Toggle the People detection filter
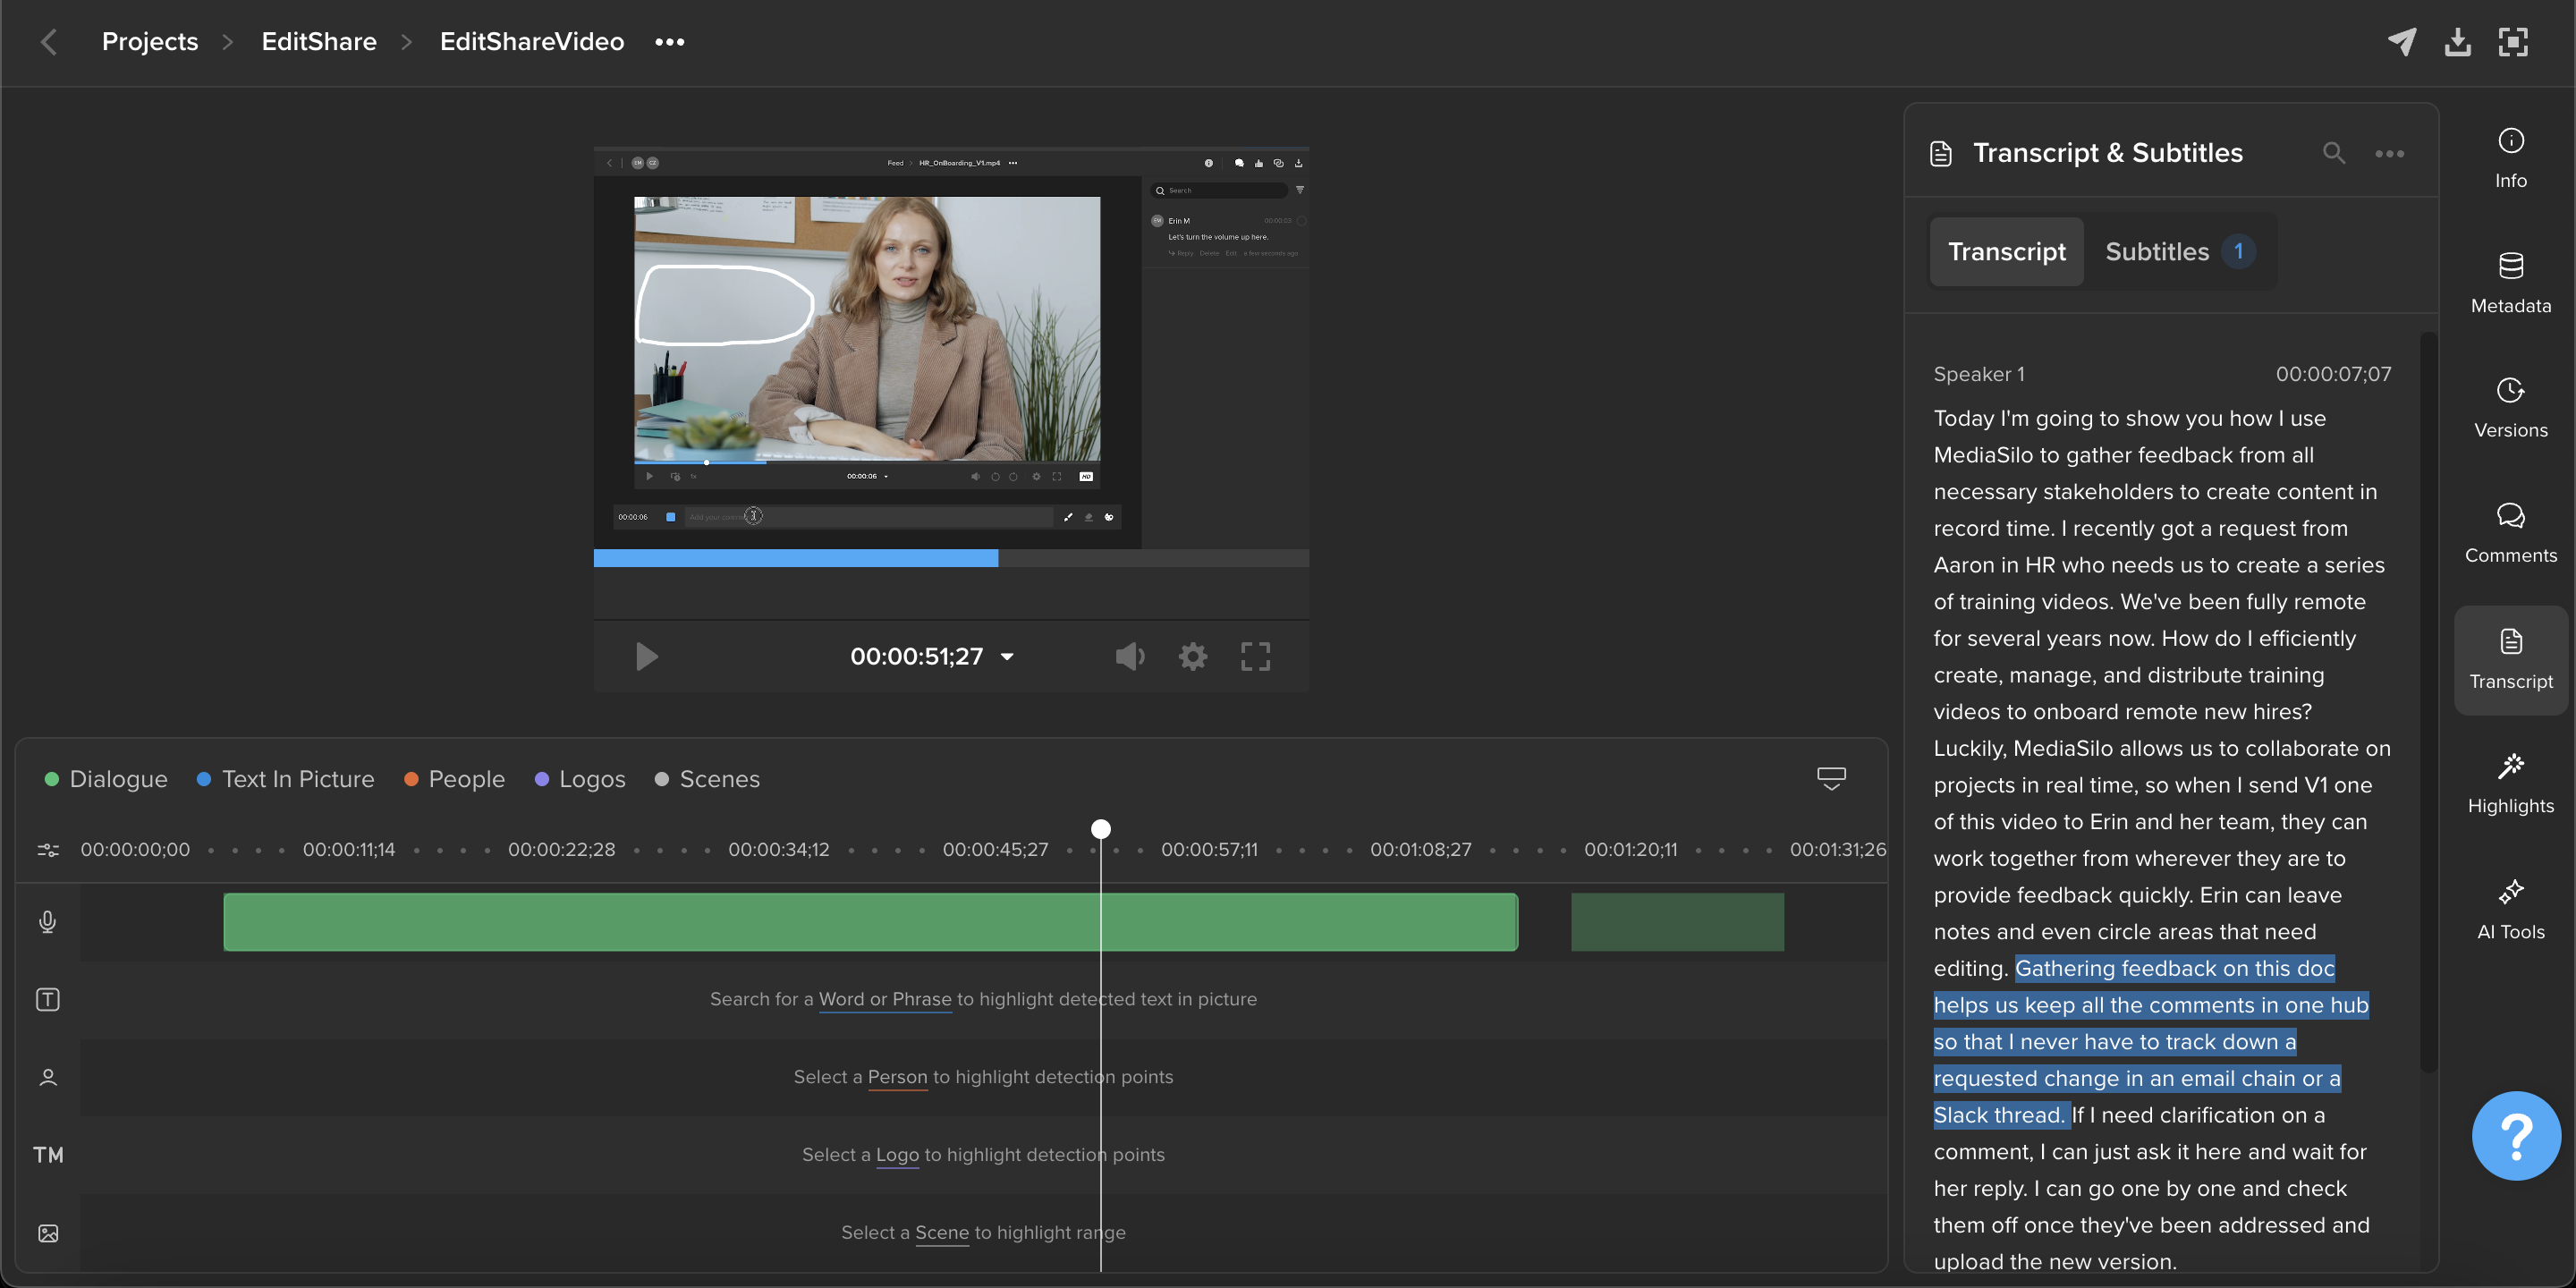The image size is (2576, 1288). point(454,779)
